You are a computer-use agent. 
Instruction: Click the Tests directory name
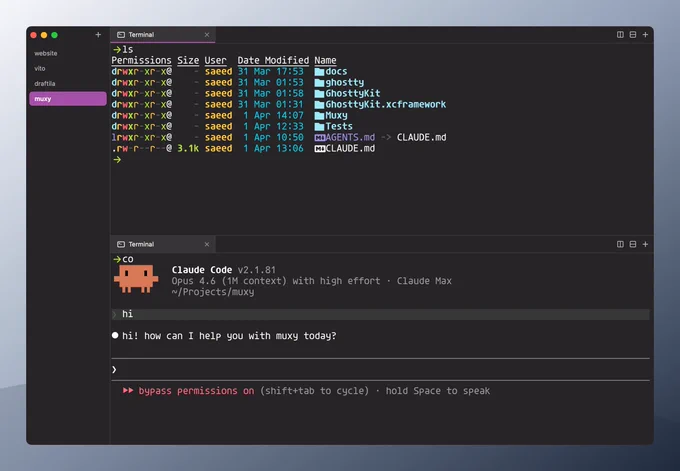pos(339,127)
